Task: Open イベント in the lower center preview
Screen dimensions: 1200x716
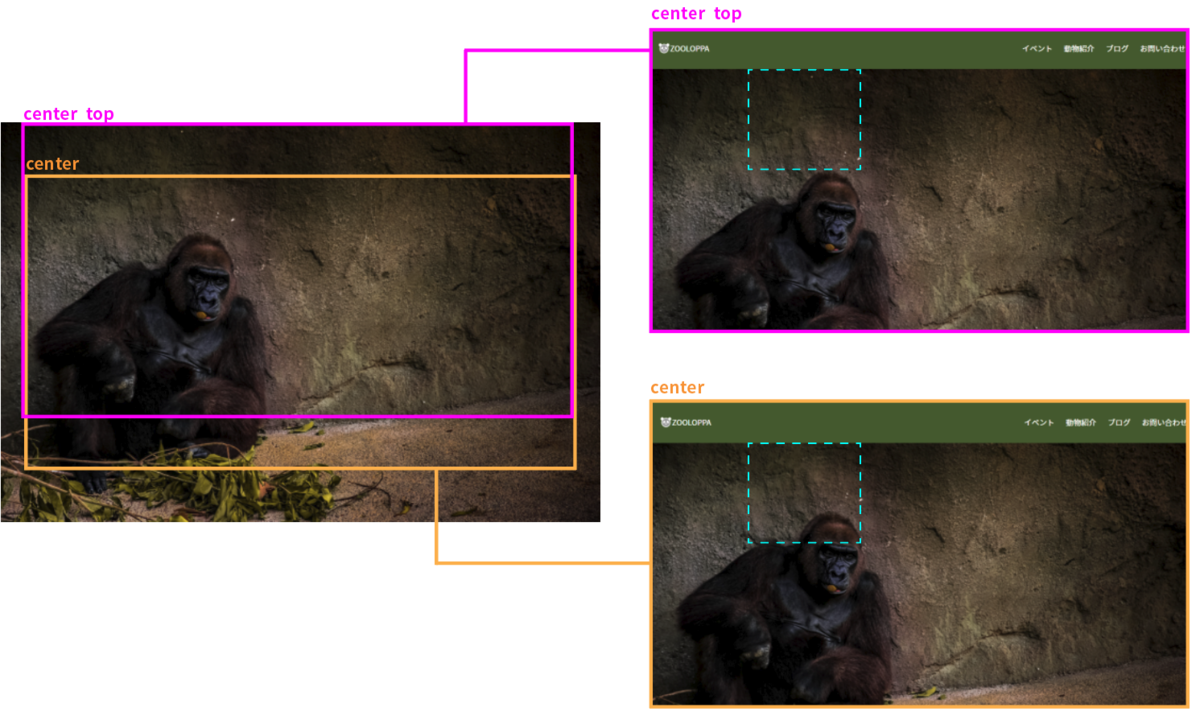Action: 1039,422
